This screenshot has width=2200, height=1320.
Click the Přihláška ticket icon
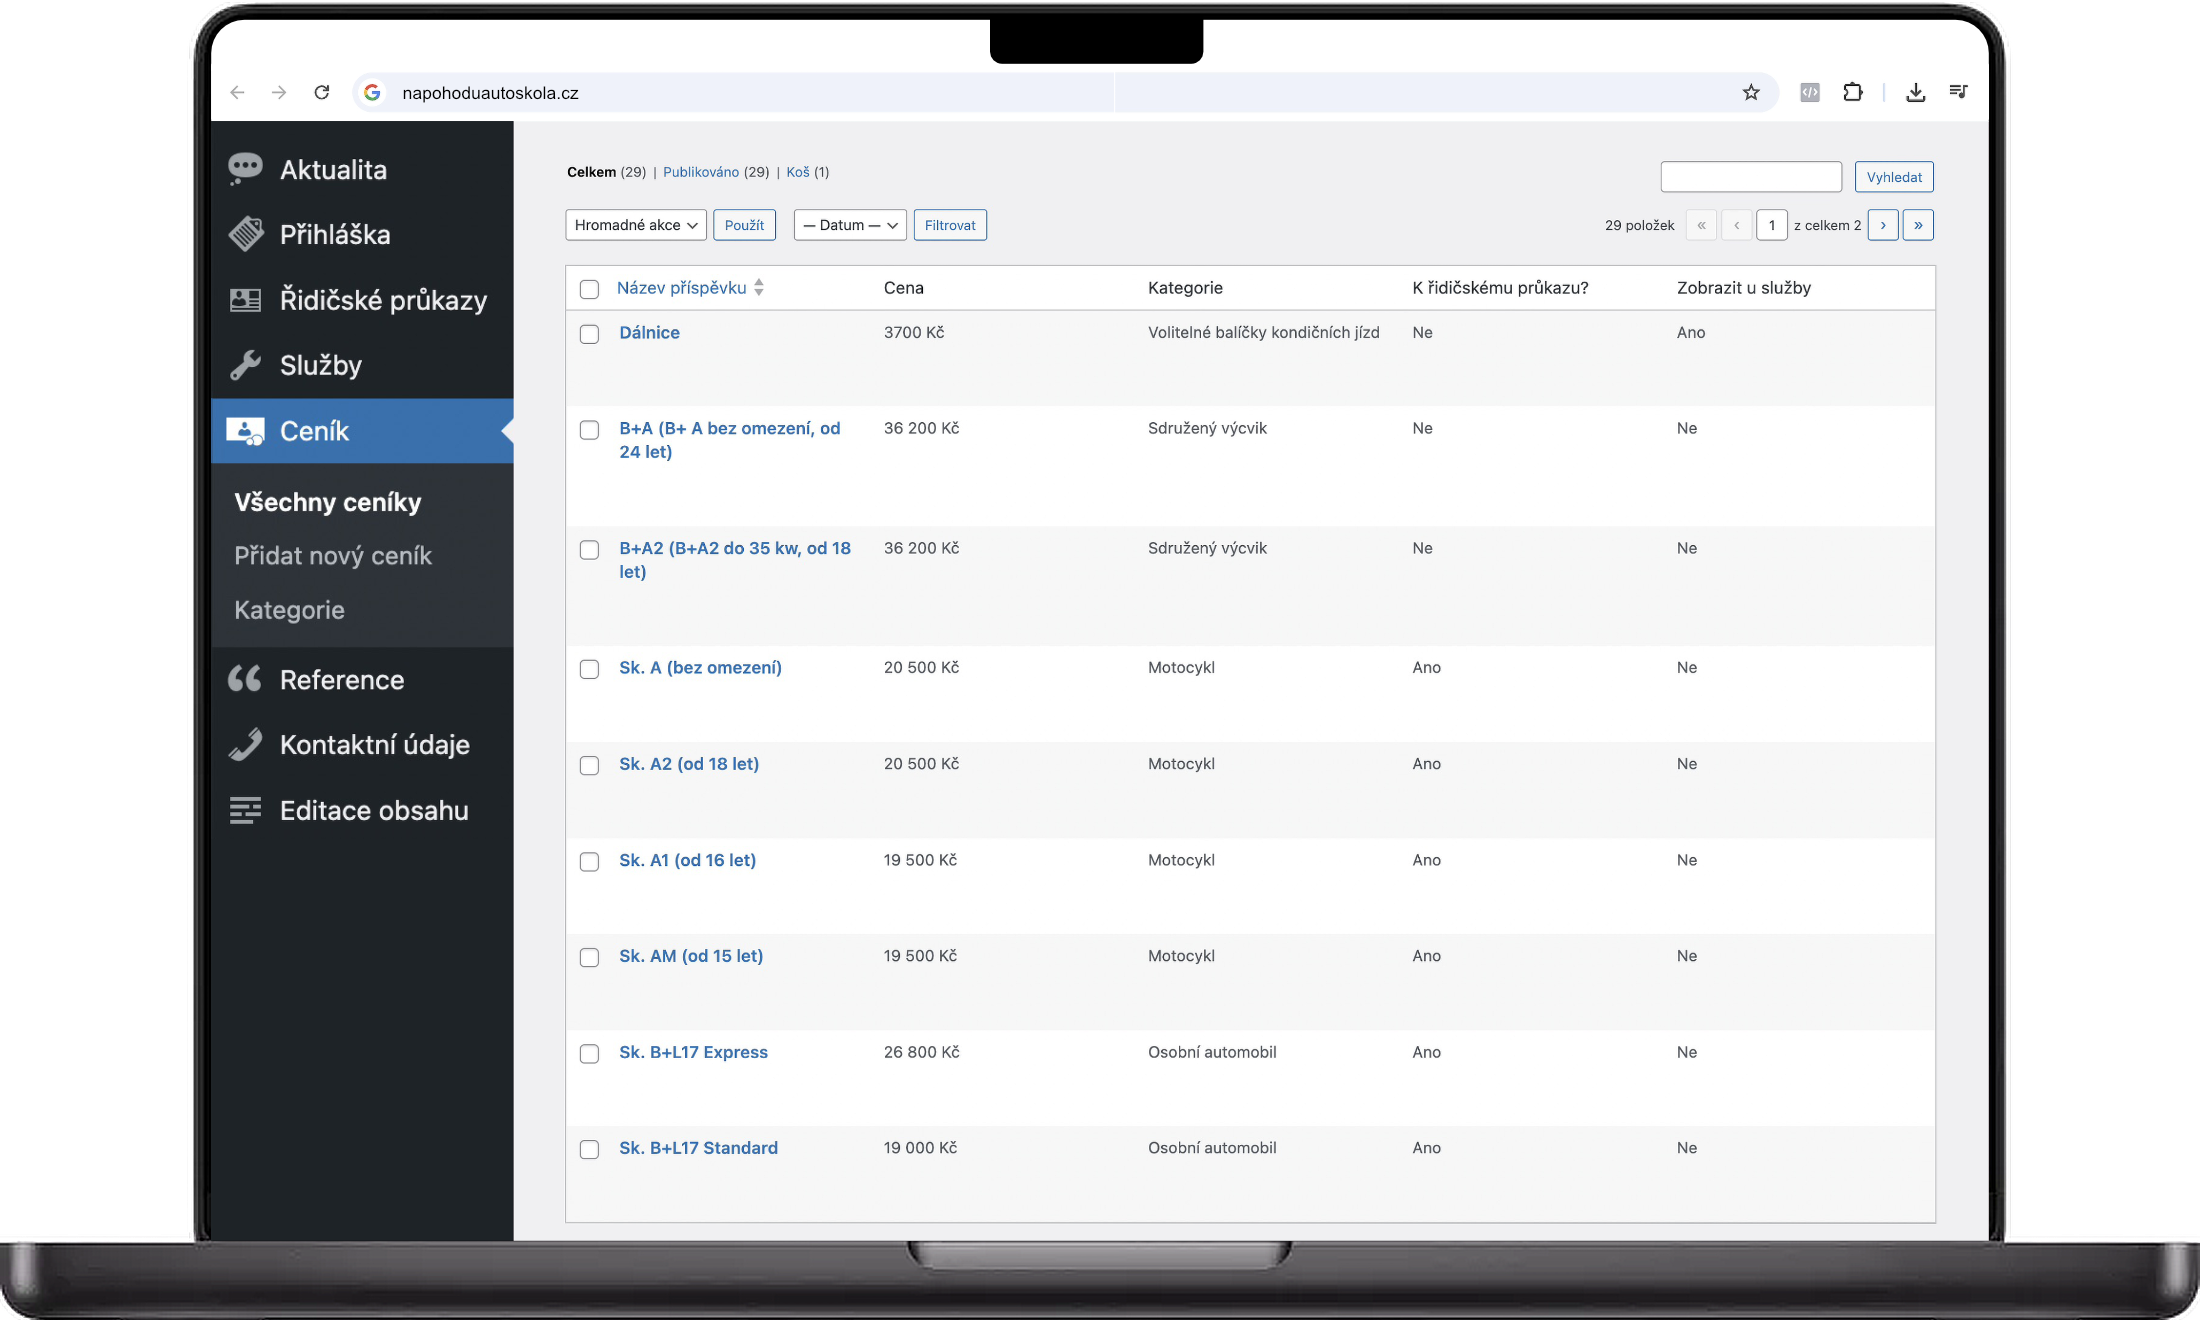click(245, 234)
